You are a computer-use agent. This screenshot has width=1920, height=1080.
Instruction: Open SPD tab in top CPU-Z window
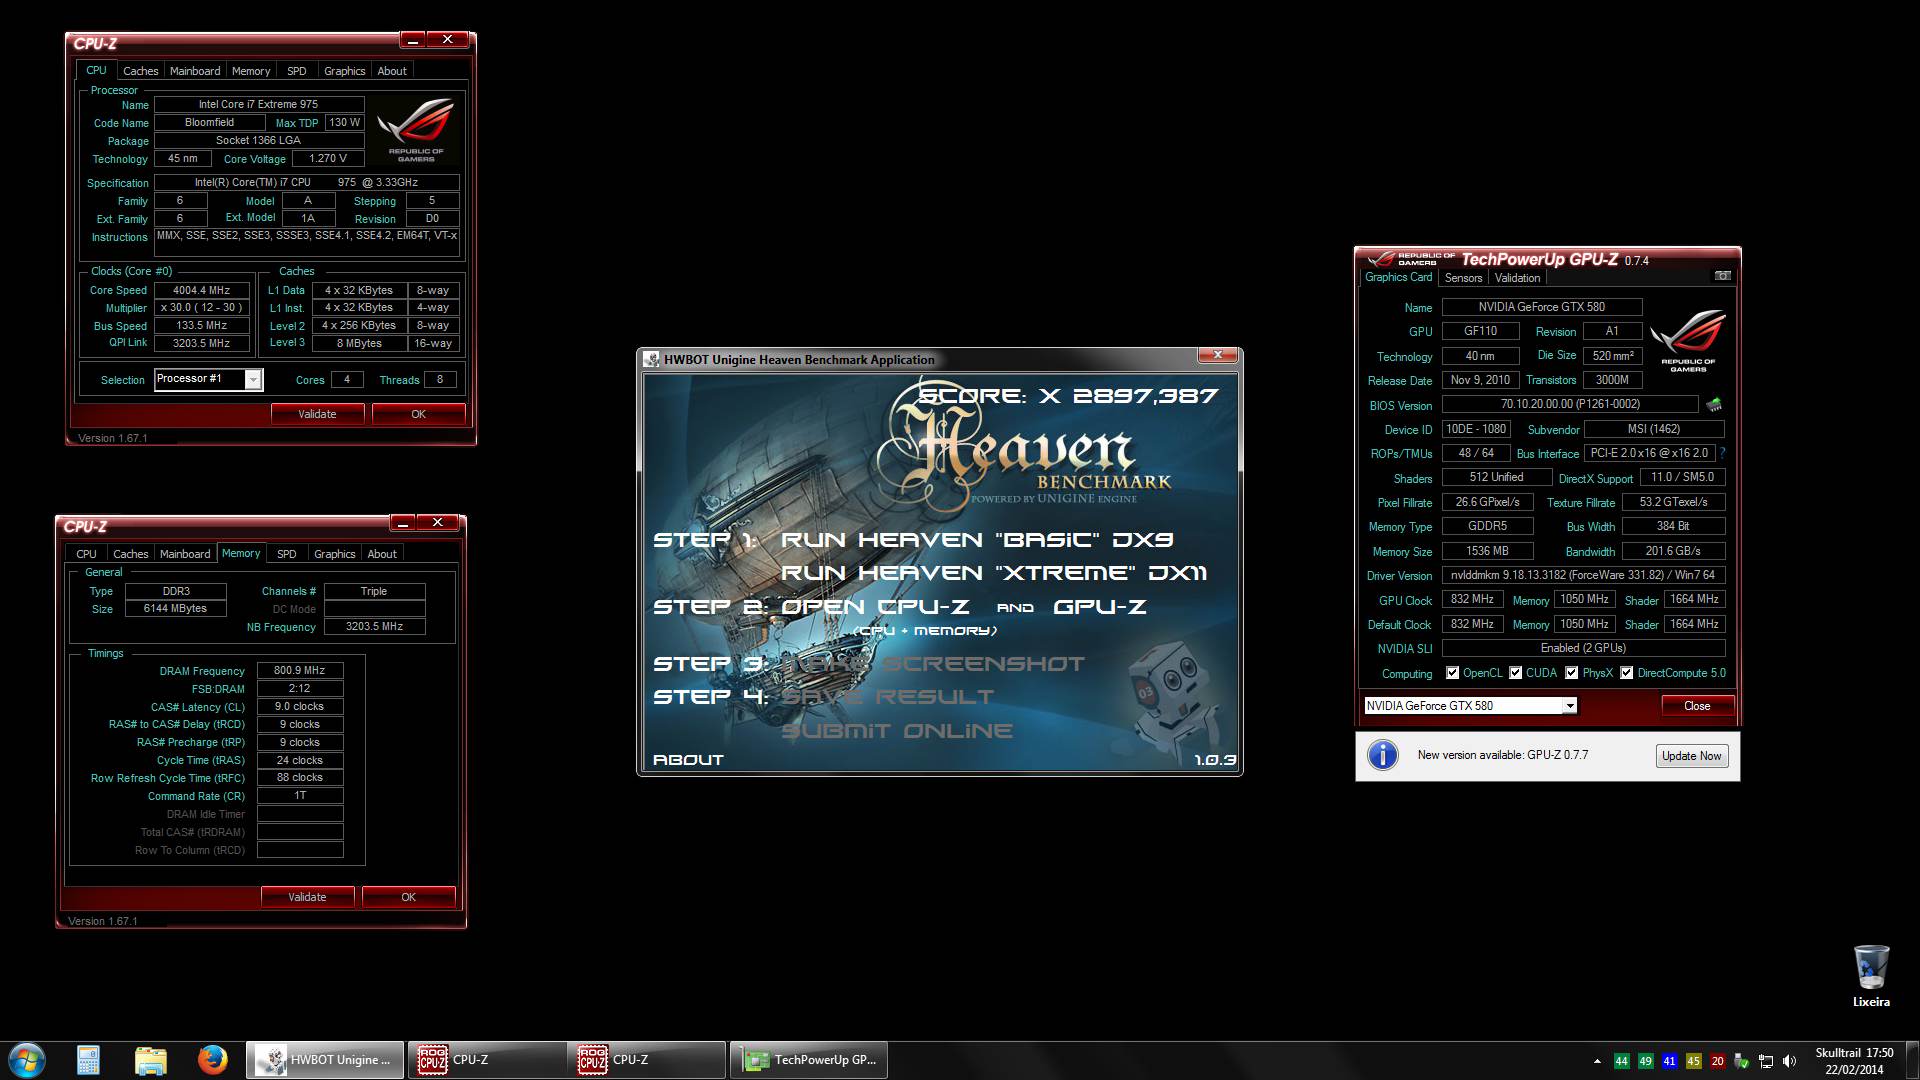(297, 71)
